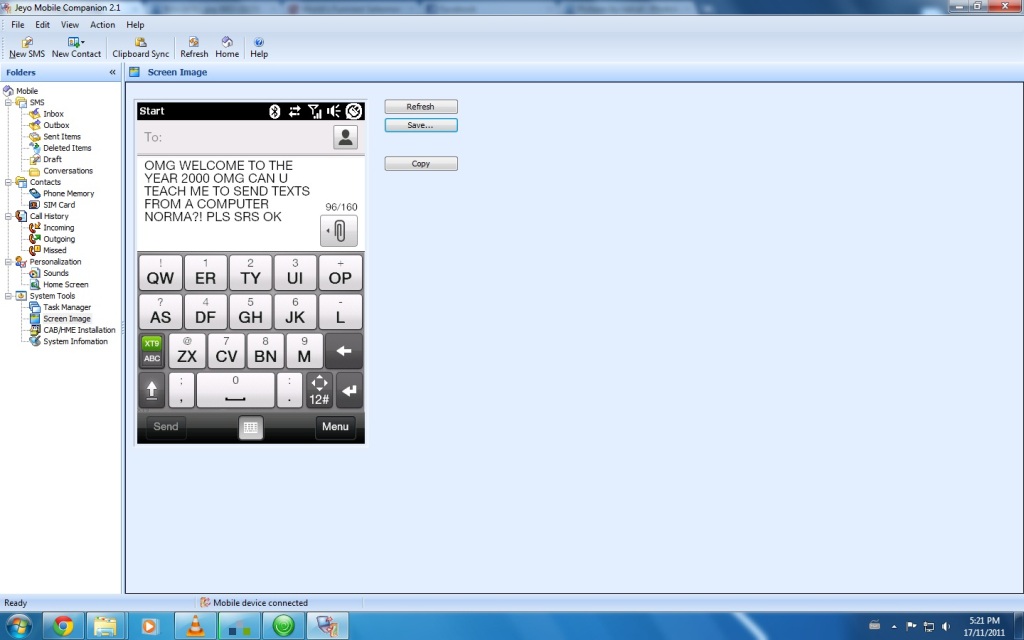1024x640 pixels.
Task: Open the Action menu
Action: point(102,25)
